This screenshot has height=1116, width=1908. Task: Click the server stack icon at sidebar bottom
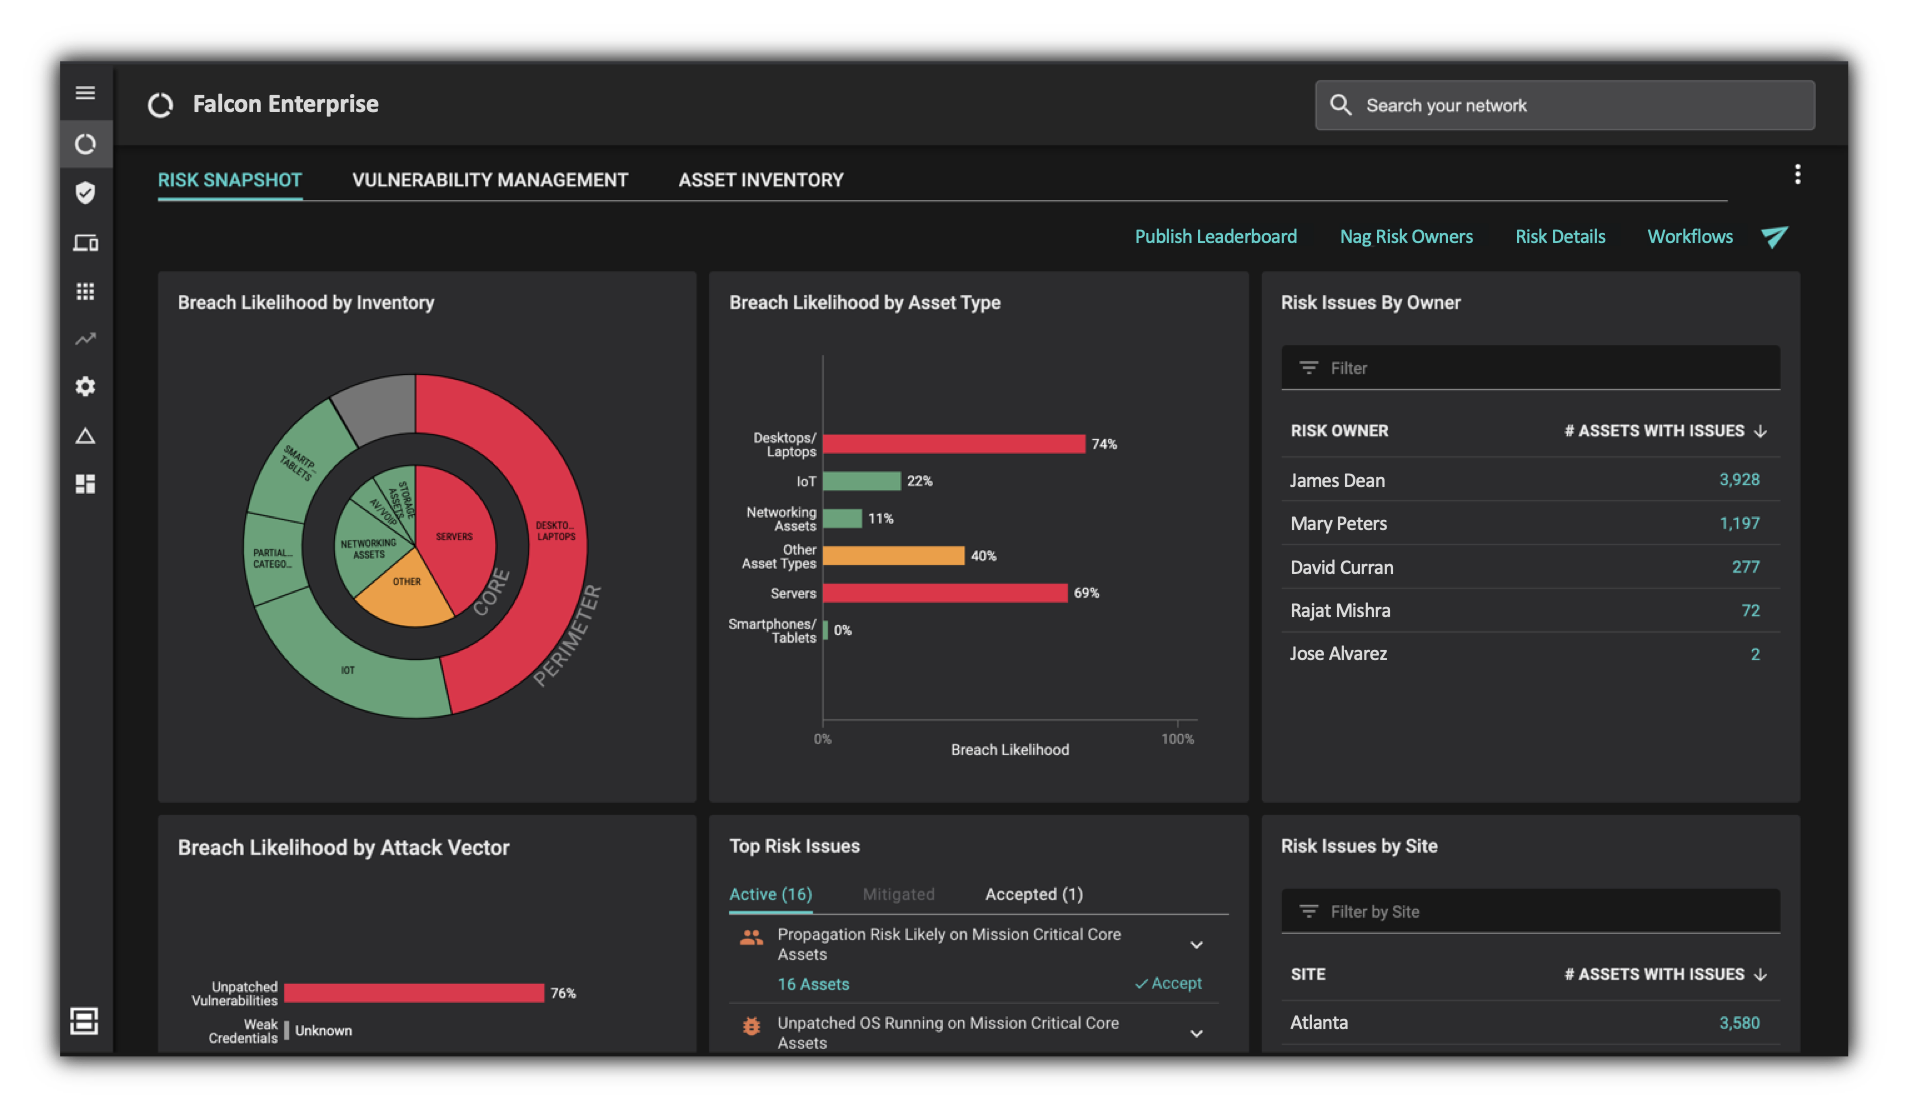[x=84, y=1020]
